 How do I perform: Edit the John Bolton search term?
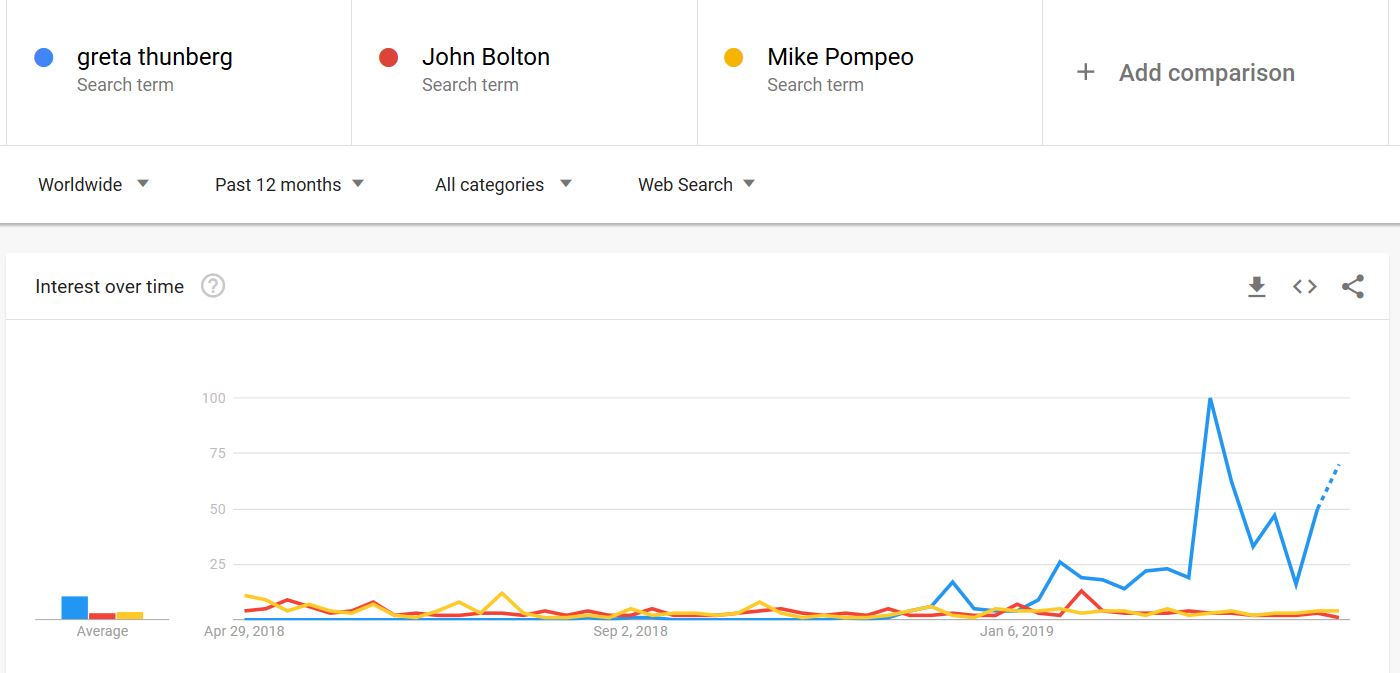coord(485,57)
